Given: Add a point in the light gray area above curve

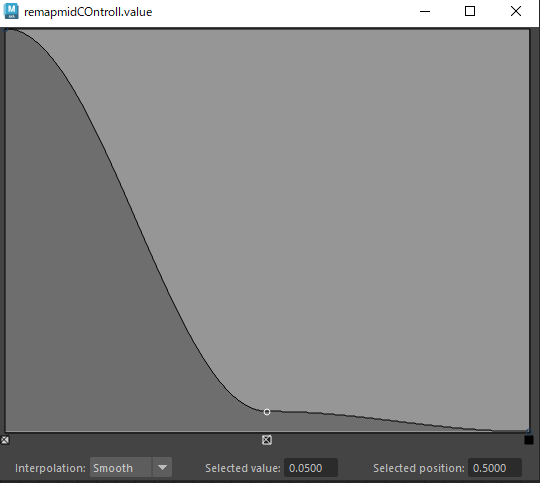Looking at the screenshot, I should [344, 207].
